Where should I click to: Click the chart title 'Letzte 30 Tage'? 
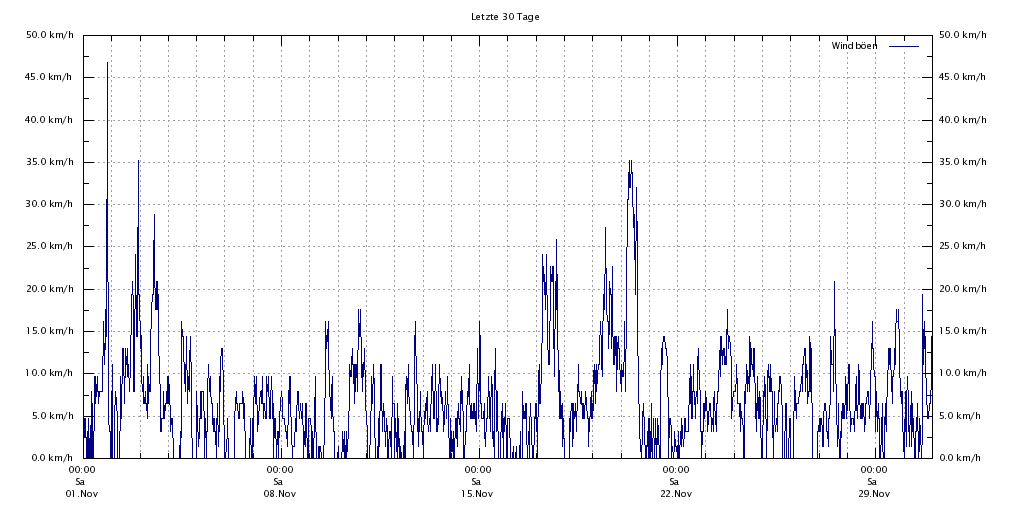coord(505,17)
